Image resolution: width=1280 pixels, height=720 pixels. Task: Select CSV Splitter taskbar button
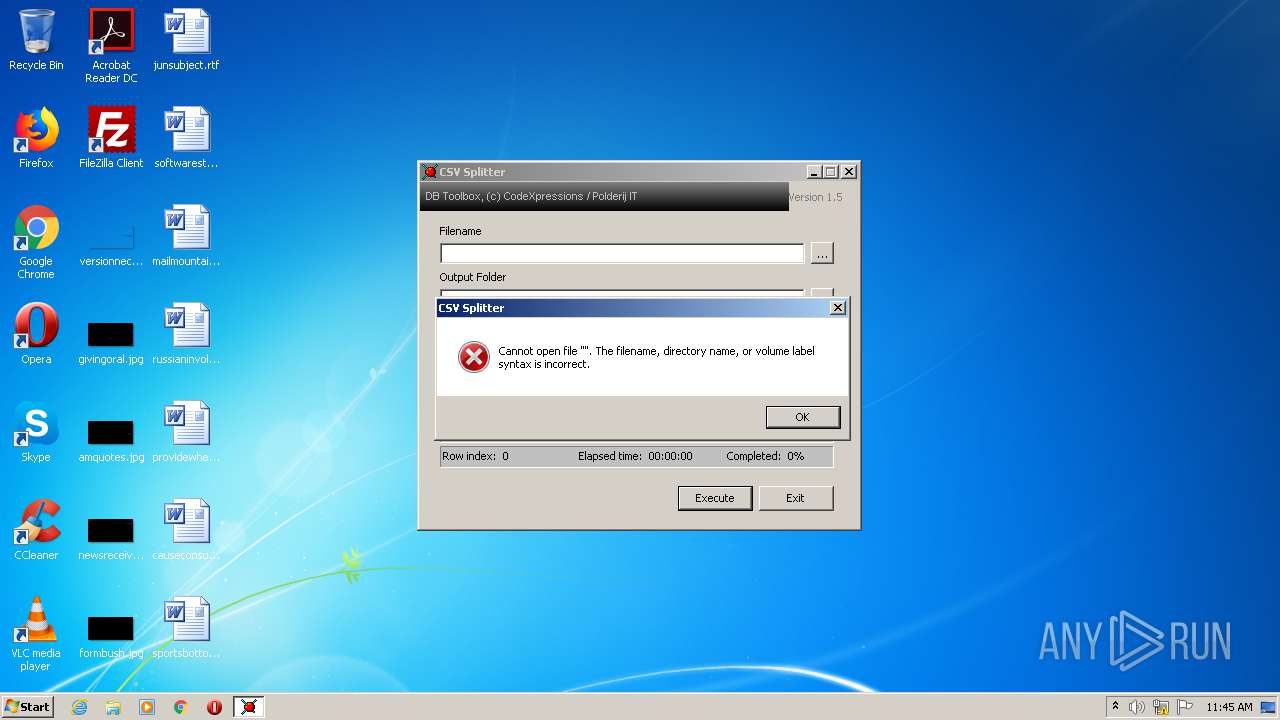pyautogui.click(x=249, y=707)
